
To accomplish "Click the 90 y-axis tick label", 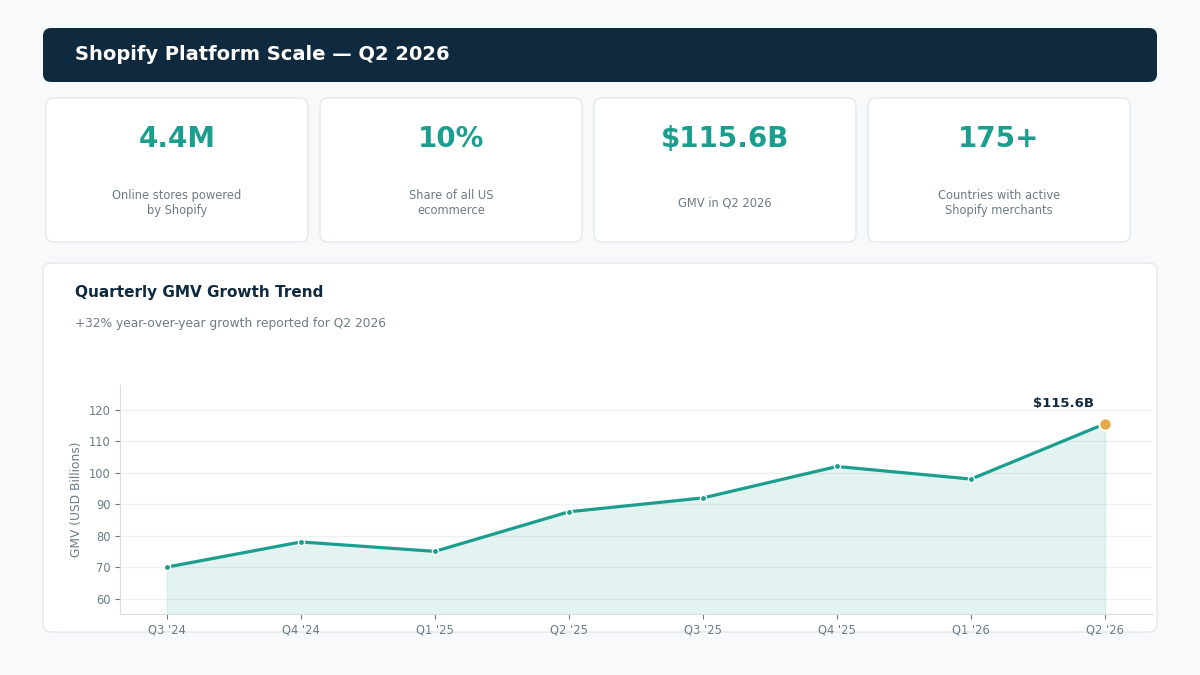I will click(x=103, y=504).
